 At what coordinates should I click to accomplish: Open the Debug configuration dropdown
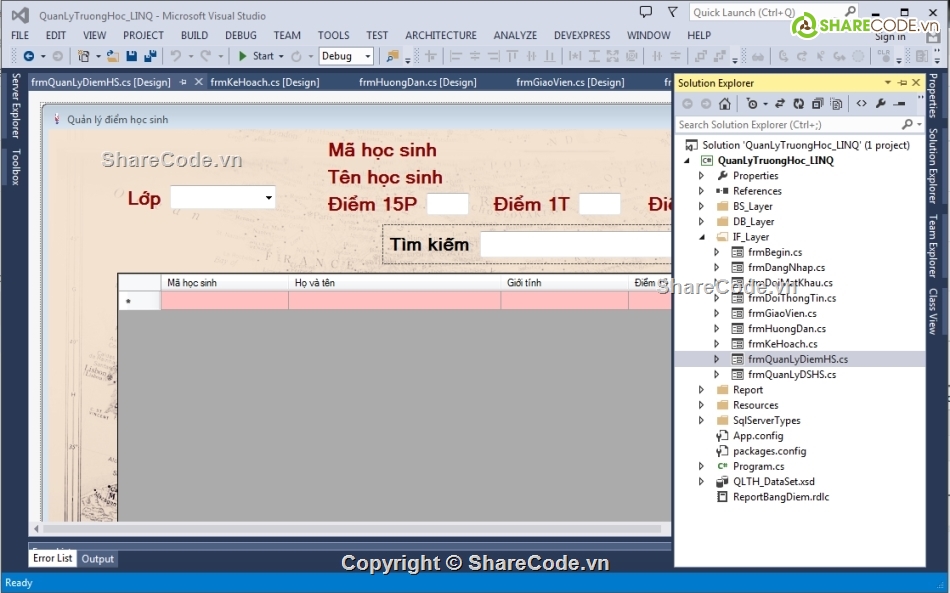click(367, 56)
